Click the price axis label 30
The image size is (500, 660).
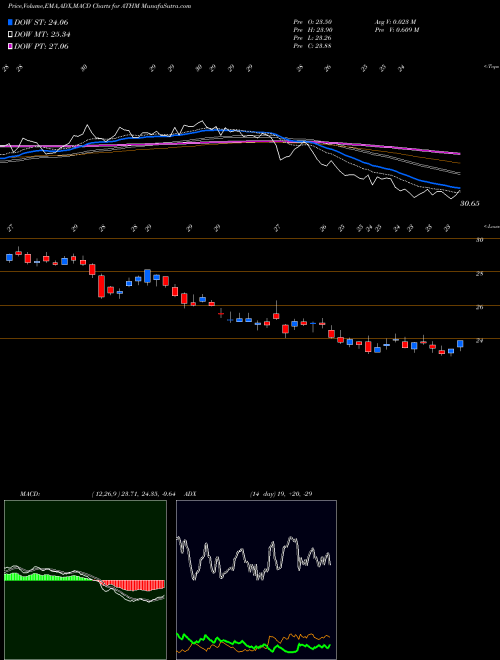click(479, 240)
